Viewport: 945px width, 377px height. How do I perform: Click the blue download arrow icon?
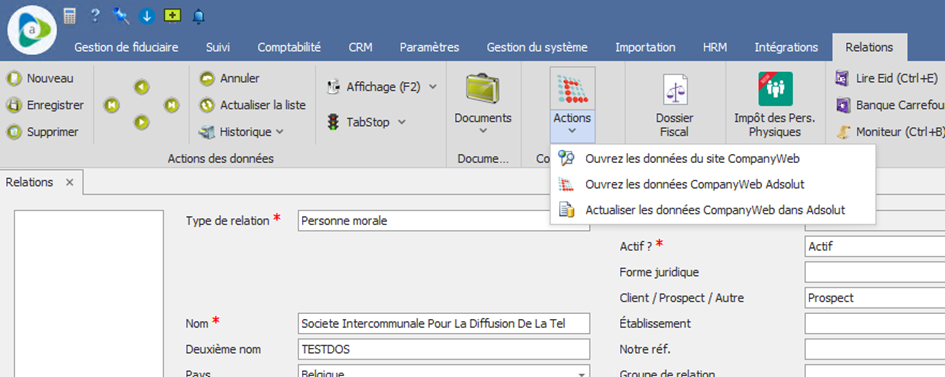point(146,16)
